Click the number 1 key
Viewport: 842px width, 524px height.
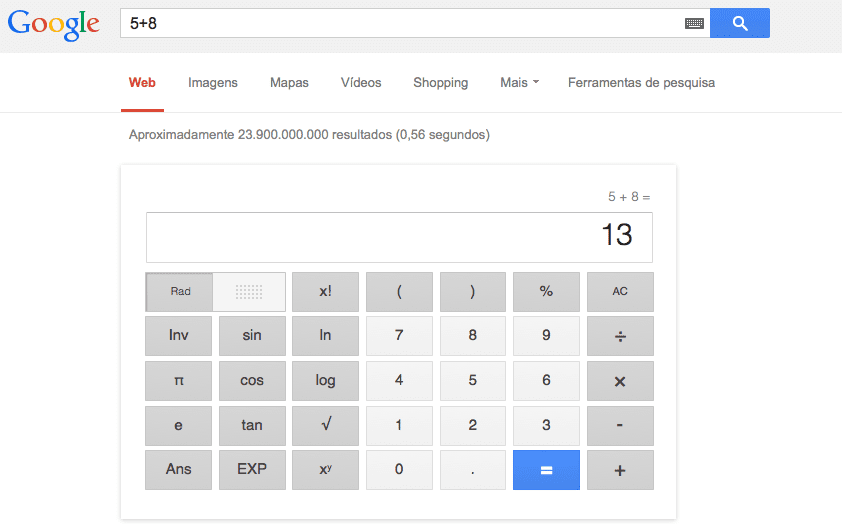pos(399,426)
